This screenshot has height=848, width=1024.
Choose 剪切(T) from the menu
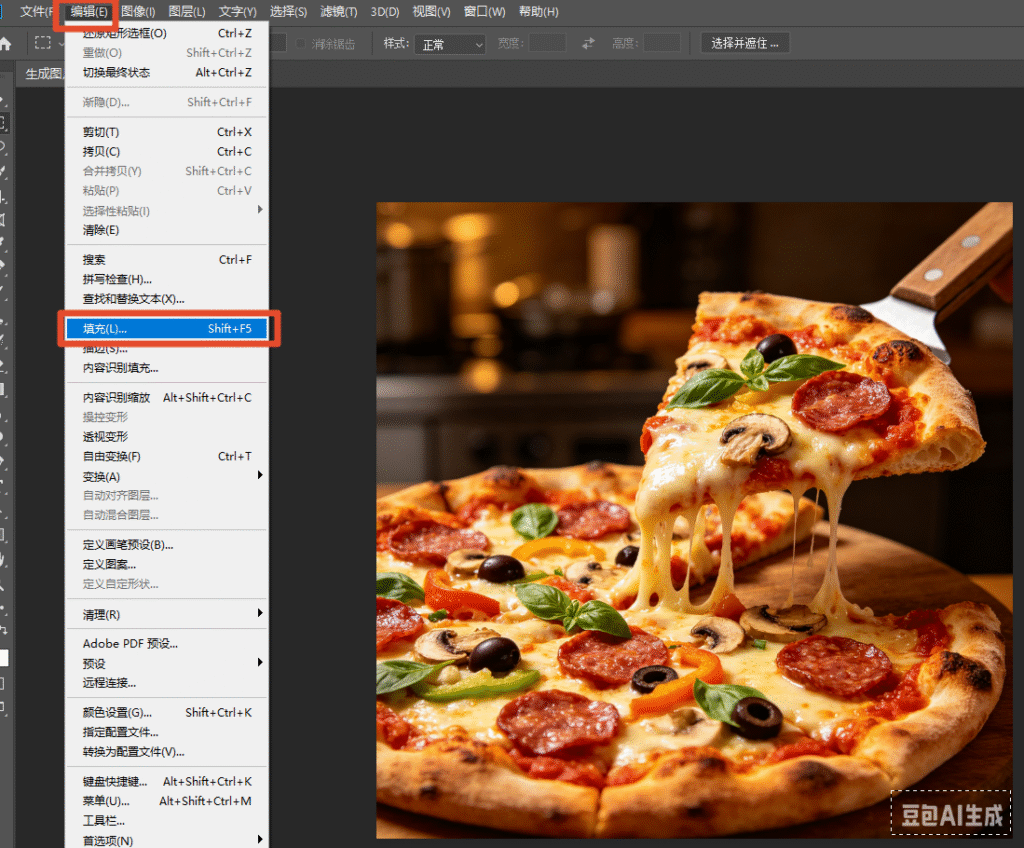pyautogui.click(x=167, y=132)
